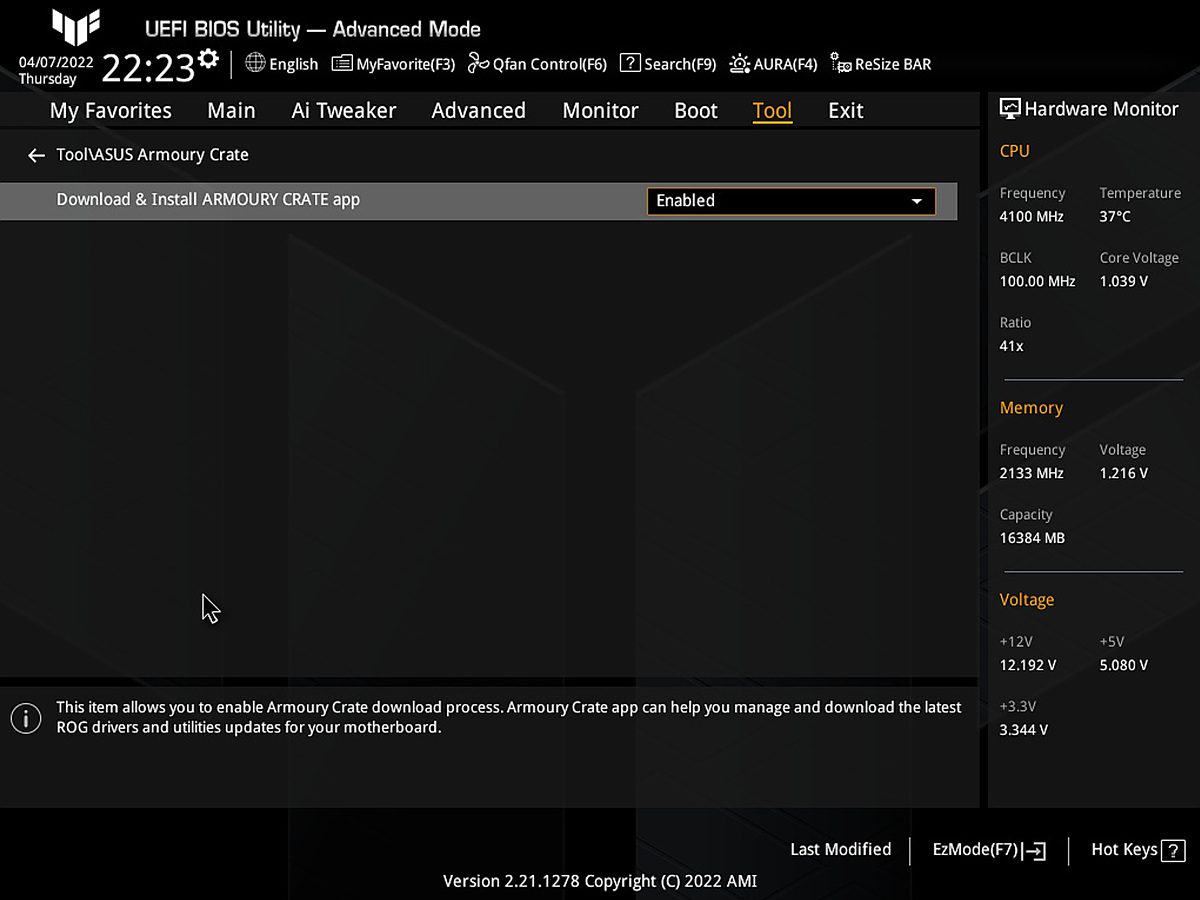Click Capacity value 16384 MB
The image size is (1200, 900).
click(x=1032, y=538)
